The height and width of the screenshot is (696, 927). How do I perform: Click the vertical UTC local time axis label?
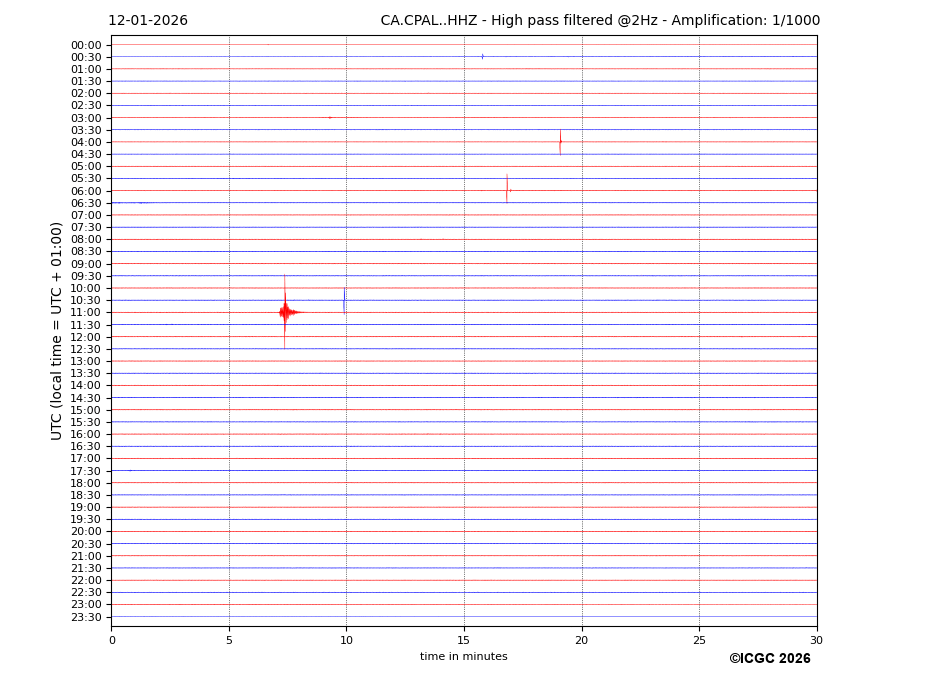[58, 330]
